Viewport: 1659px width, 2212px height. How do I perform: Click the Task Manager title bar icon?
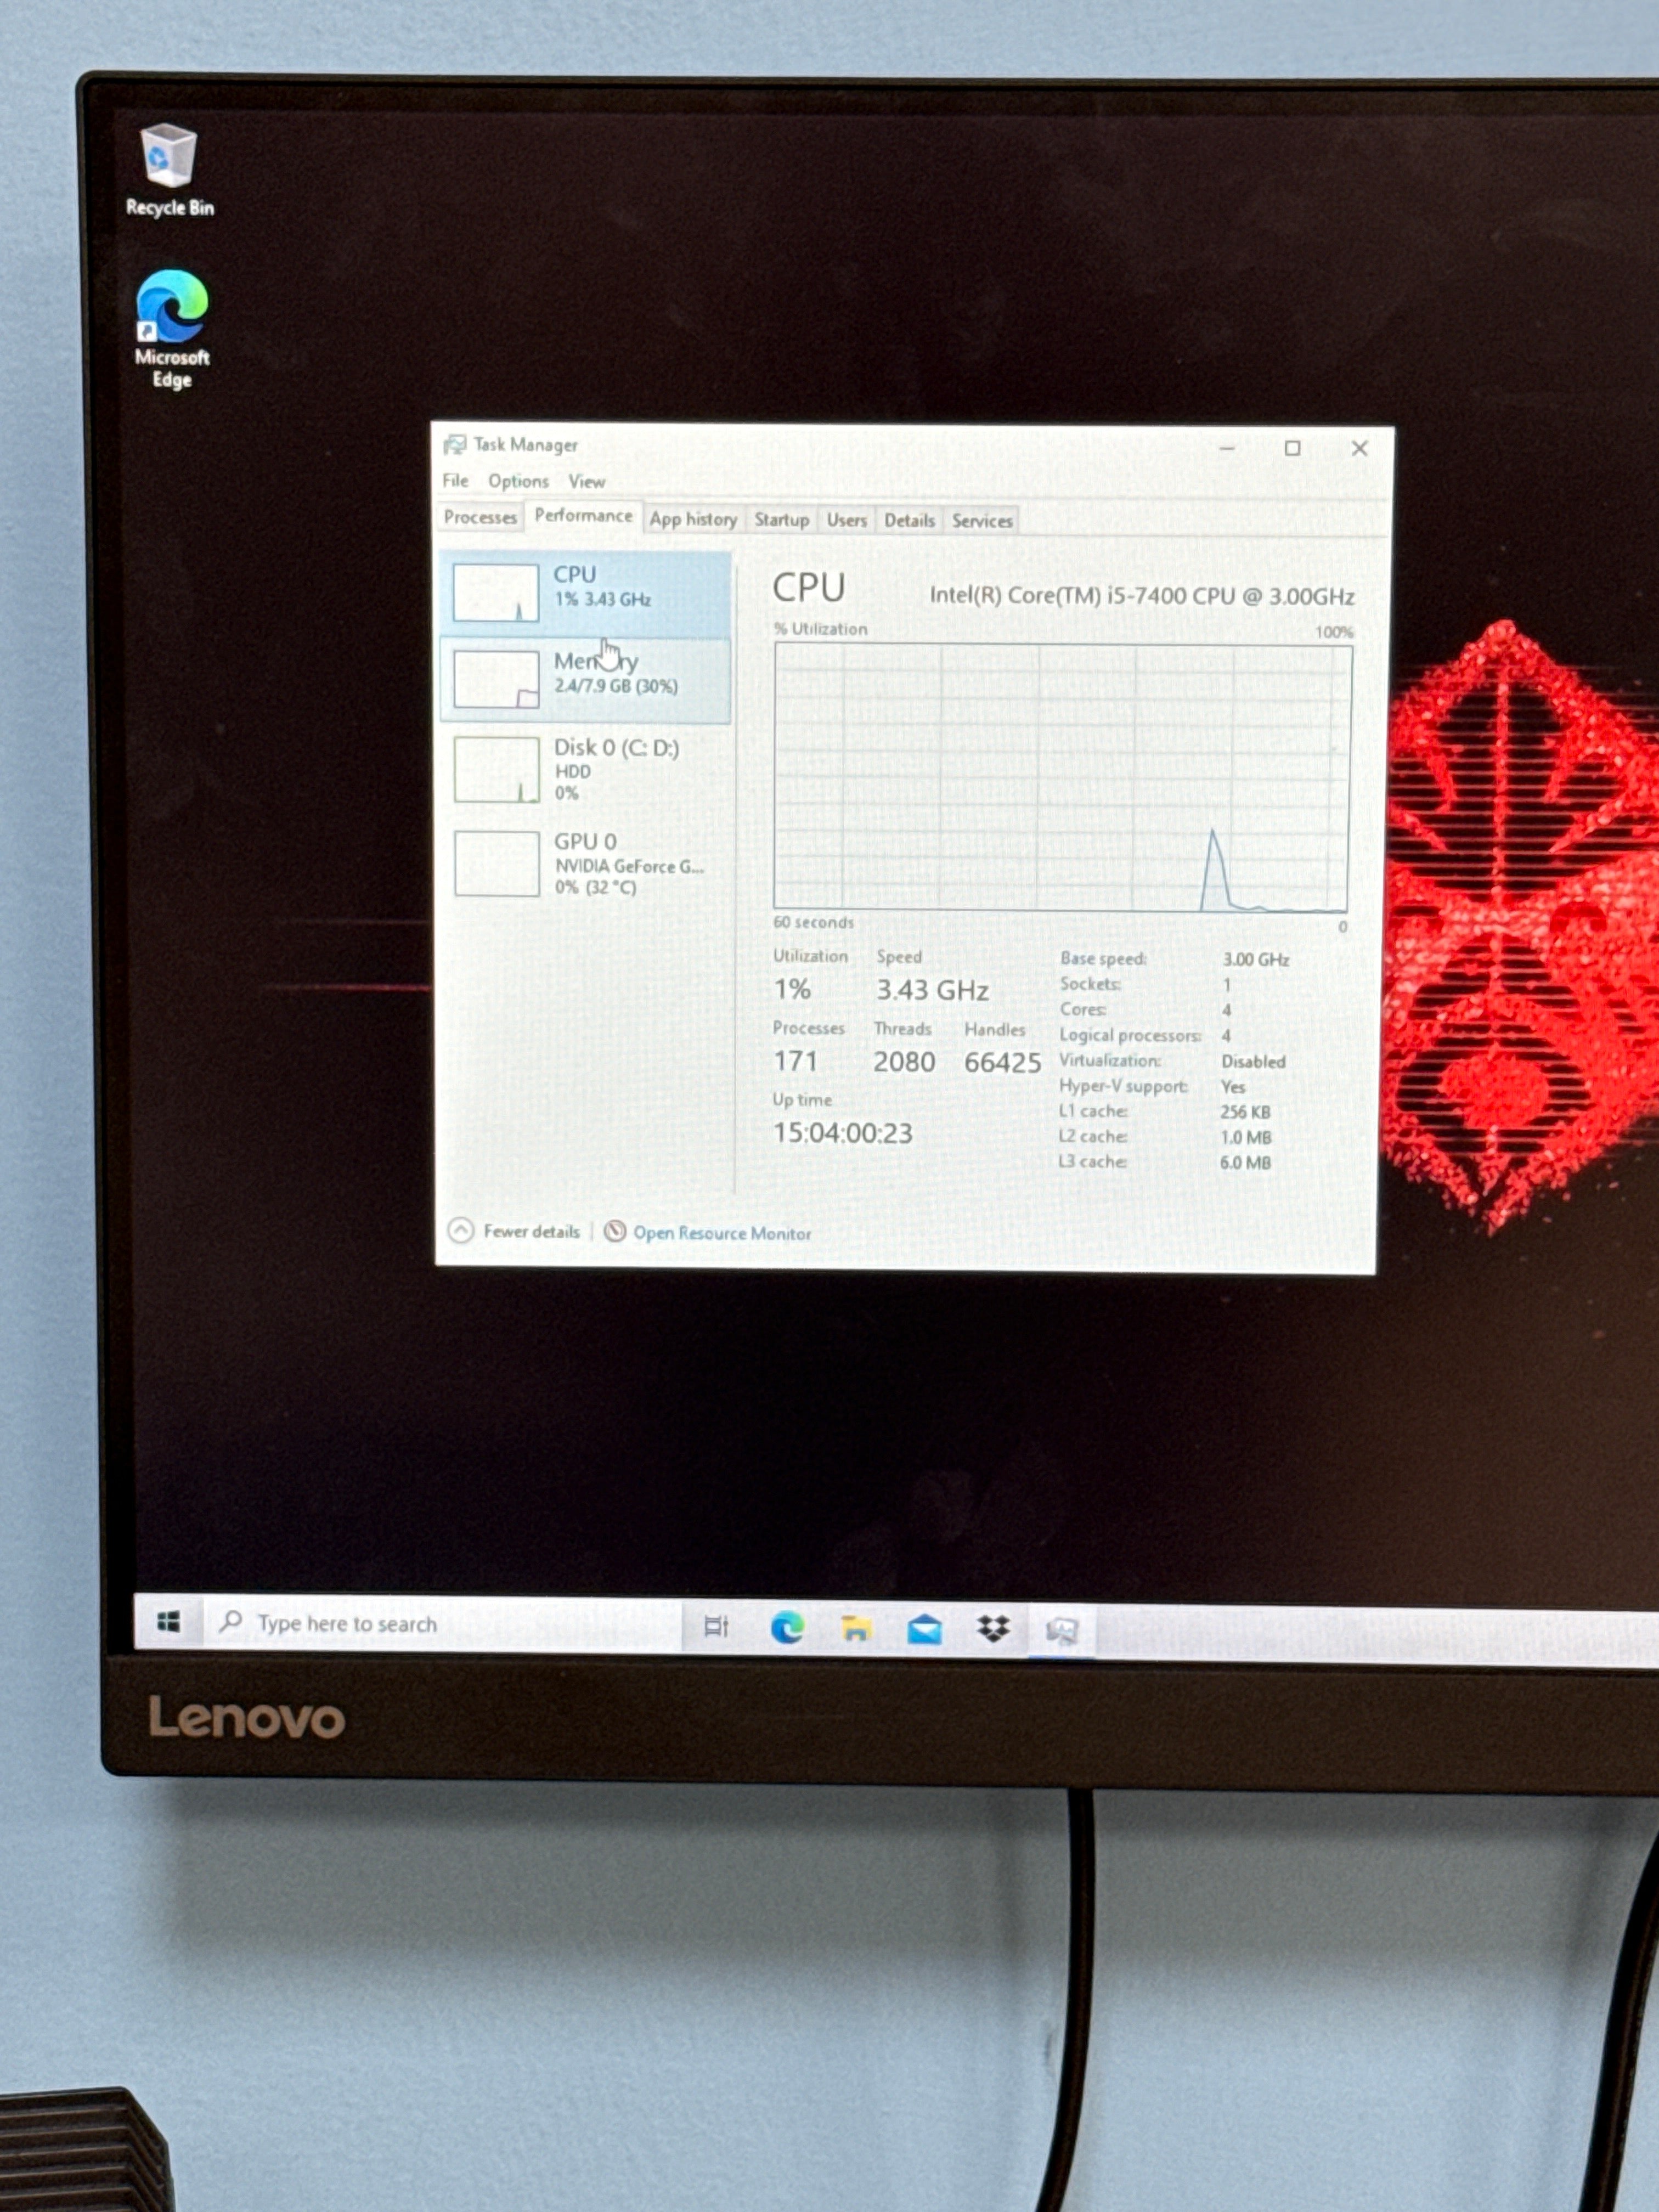[x=455, y=444]
